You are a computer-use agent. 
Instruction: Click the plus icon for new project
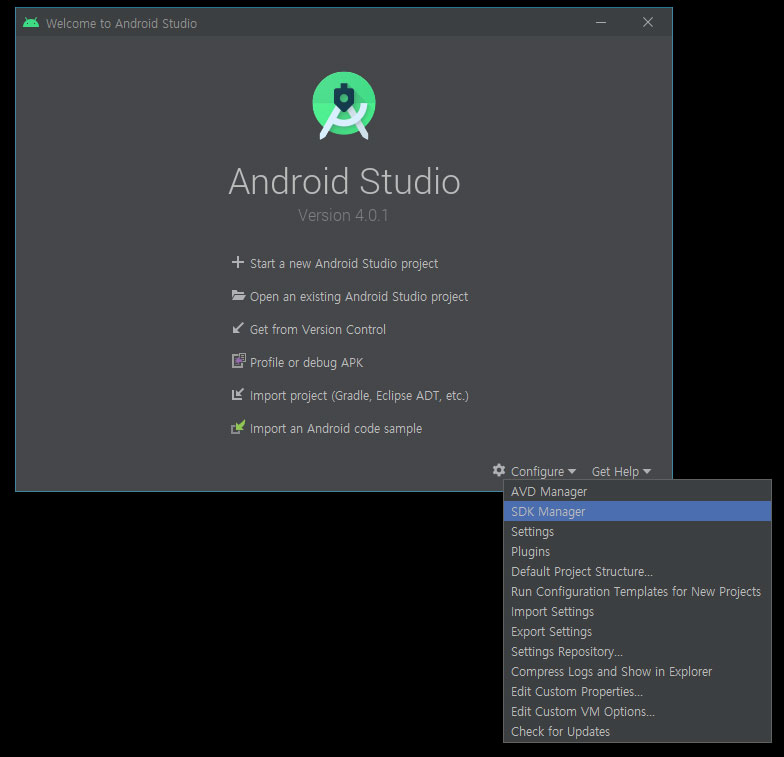click(x=238, y=262)
